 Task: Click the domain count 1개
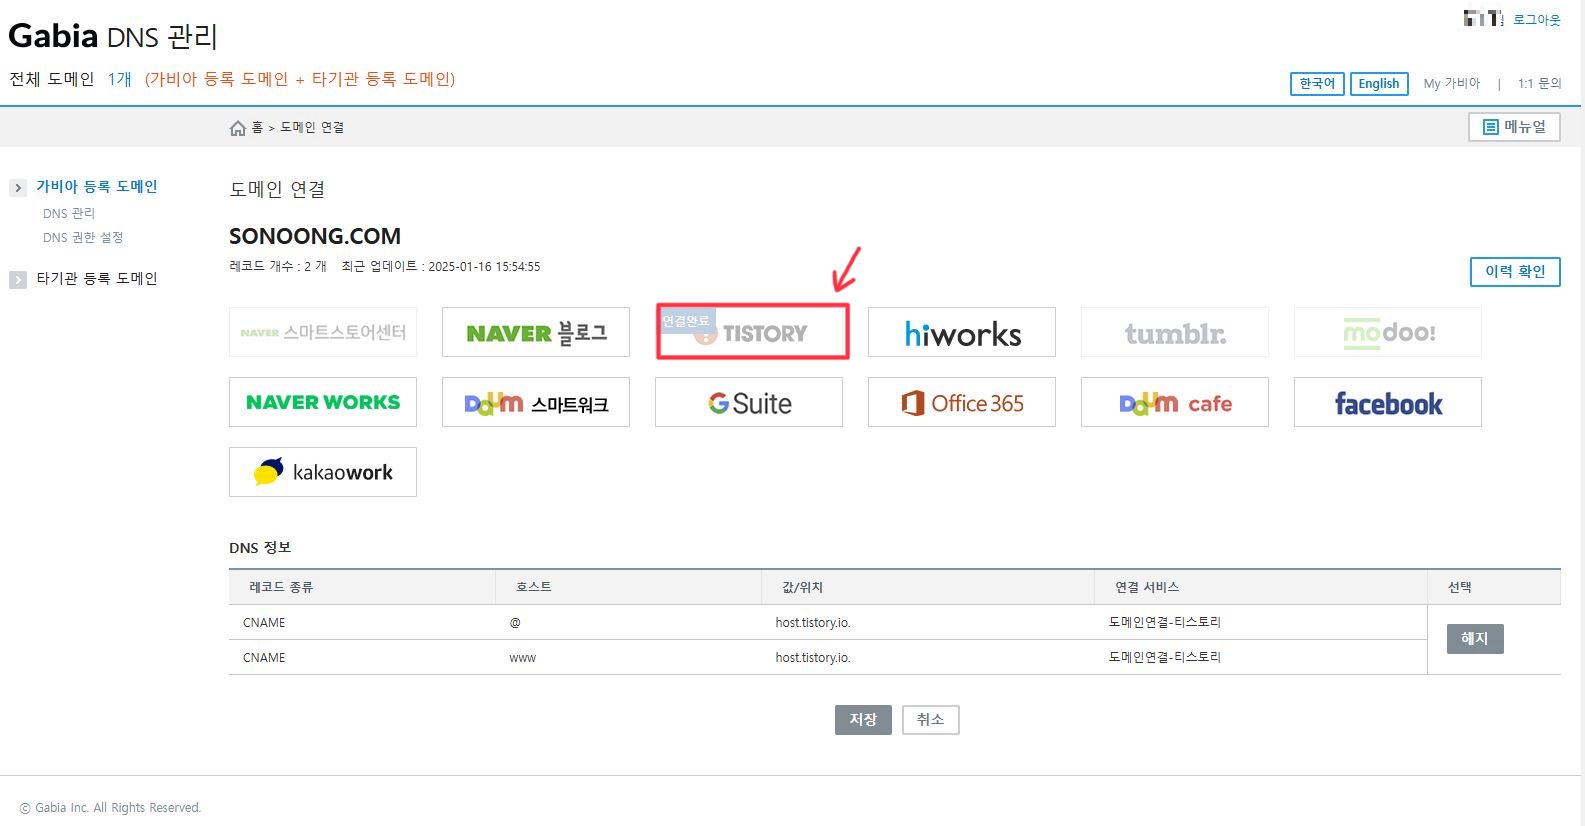coord(120,79)
